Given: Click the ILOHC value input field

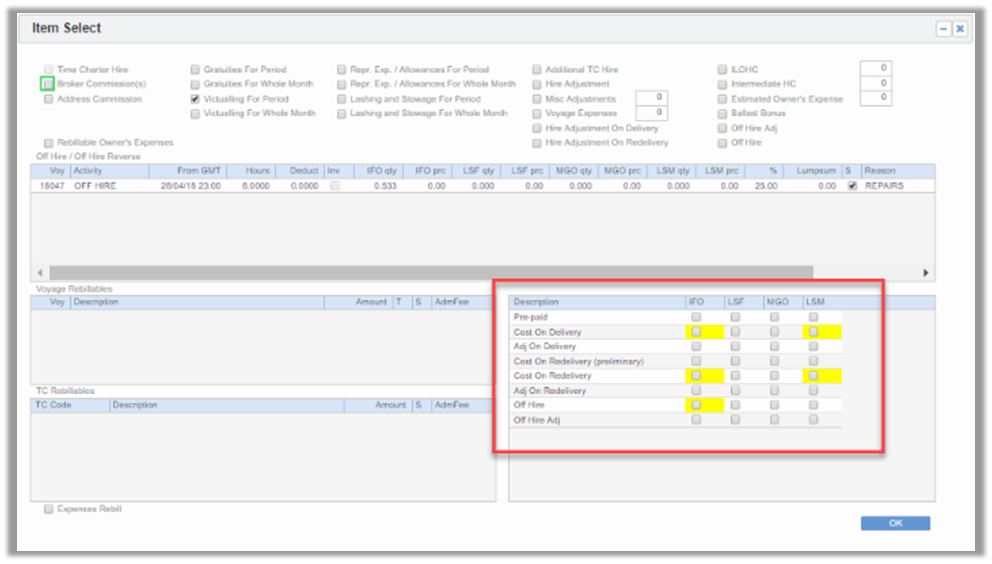Looking at the screenshot, I should click(x=875, y=68).
